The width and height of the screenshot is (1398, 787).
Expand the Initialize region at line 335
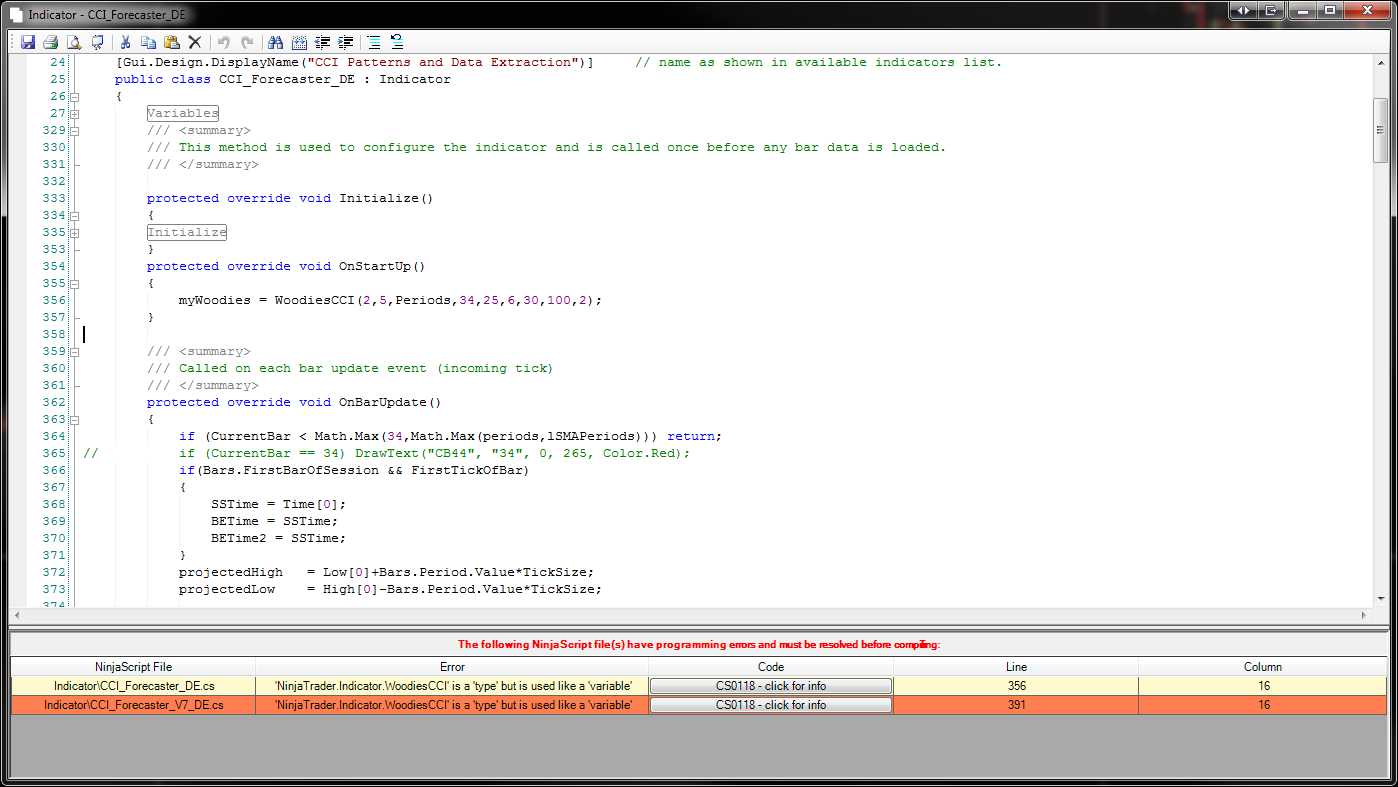click(75, 233)
